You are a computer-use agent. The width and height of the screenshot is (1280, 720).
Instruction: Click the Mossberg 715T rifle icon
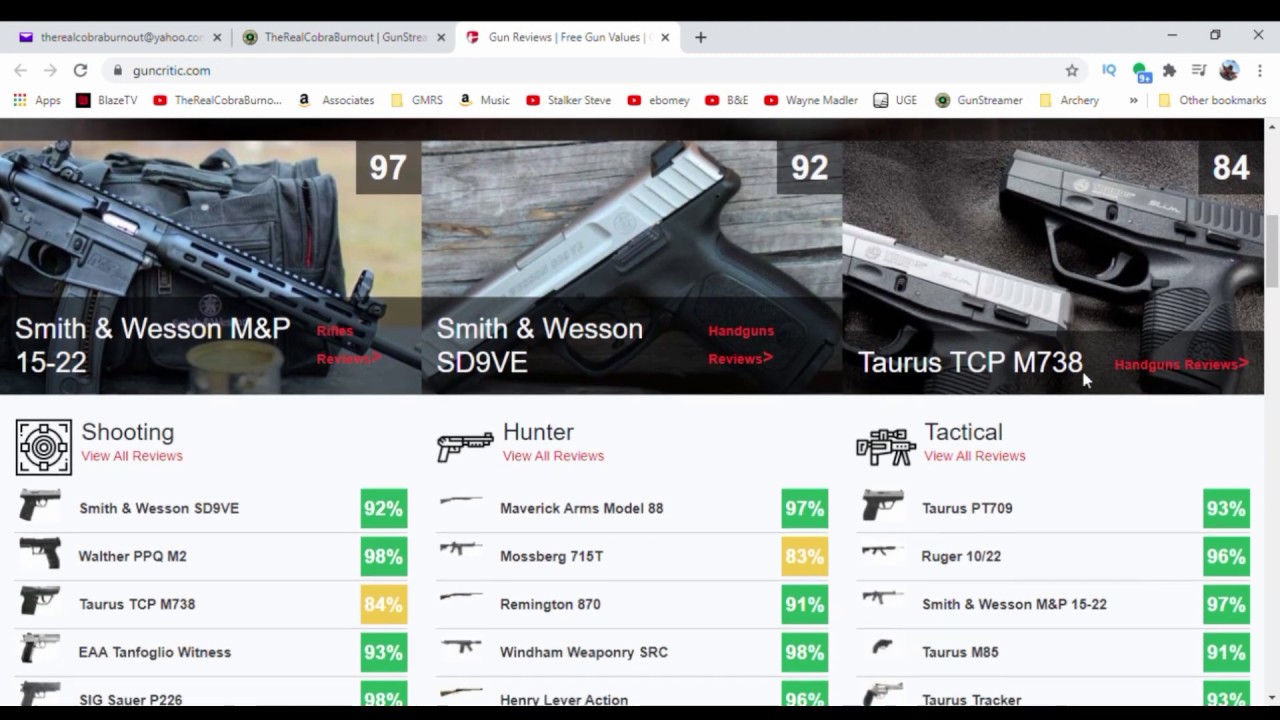coord(461,548)
